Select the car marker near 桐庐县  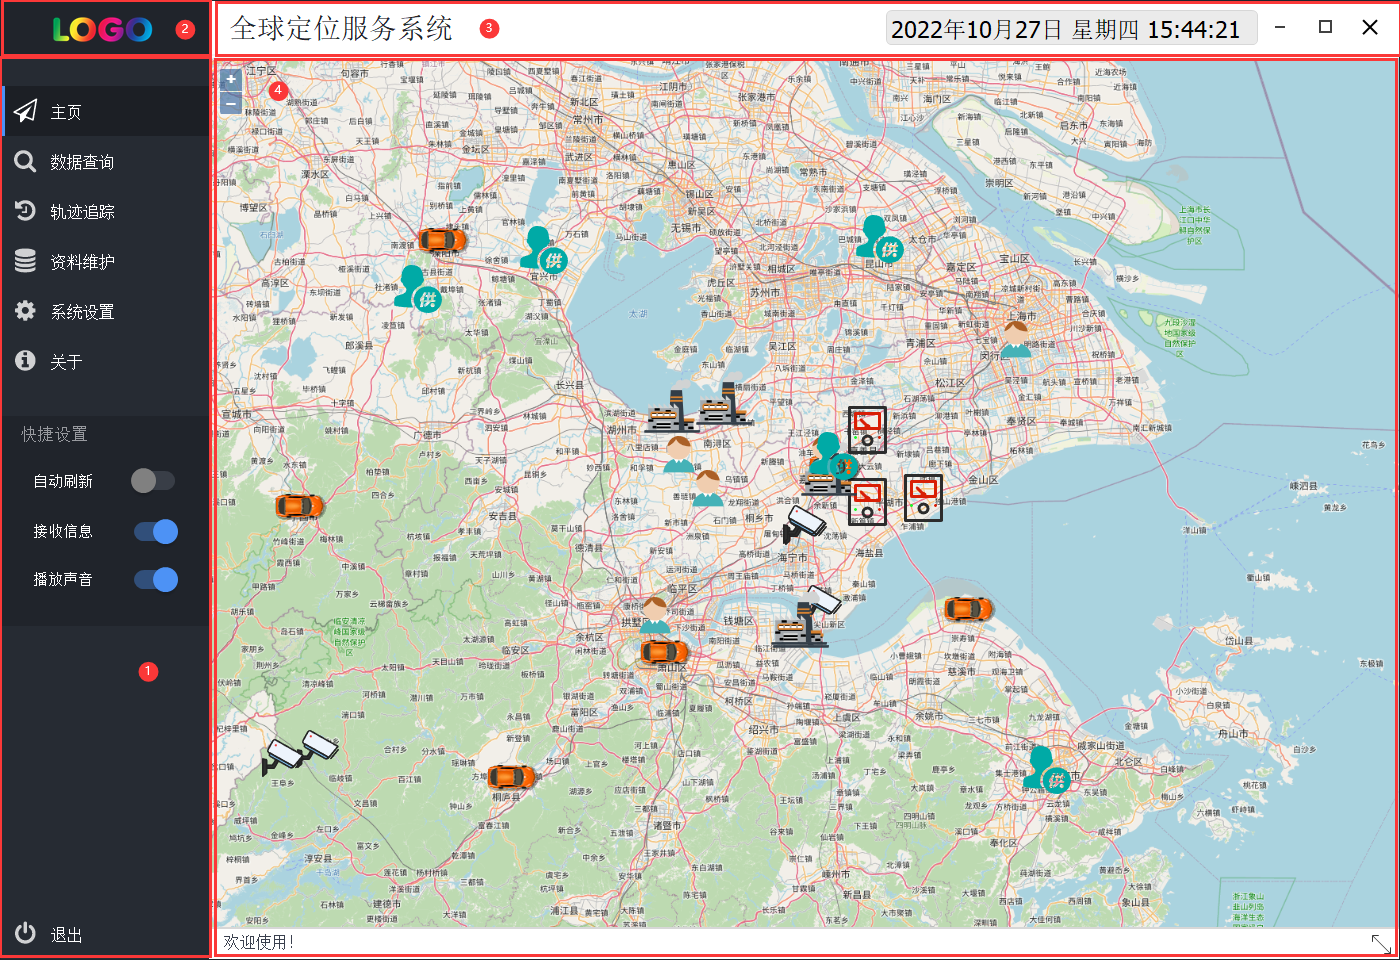(x=511, y=776)
